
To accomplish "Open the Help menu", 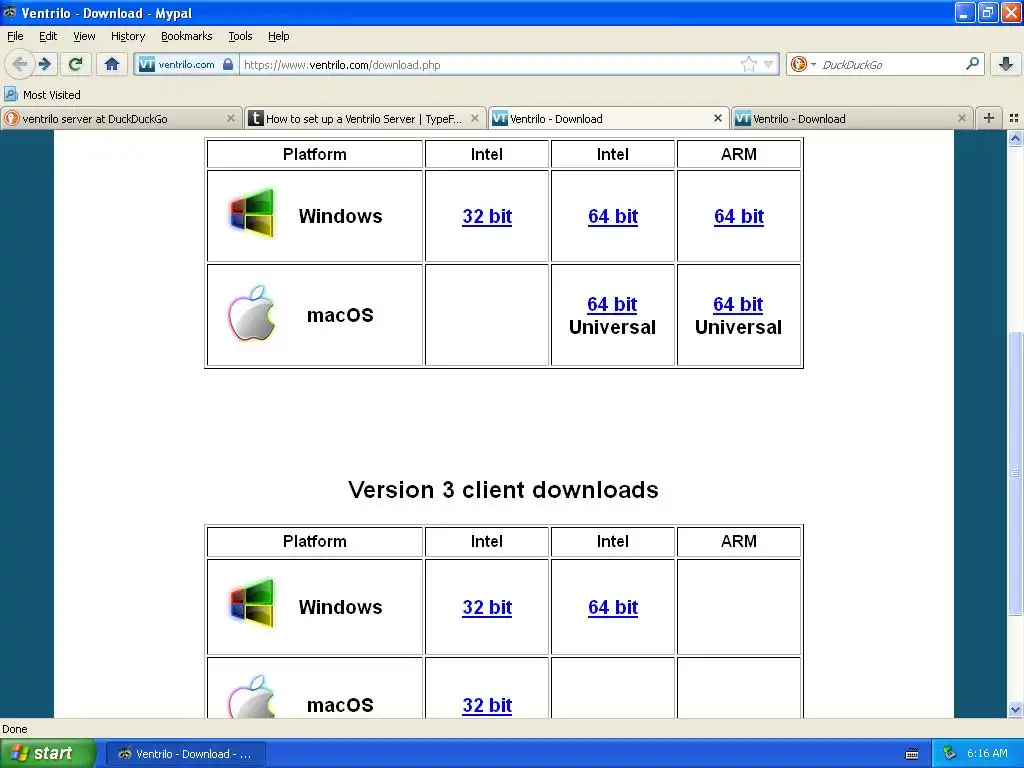I will click(x=278, y=36).
